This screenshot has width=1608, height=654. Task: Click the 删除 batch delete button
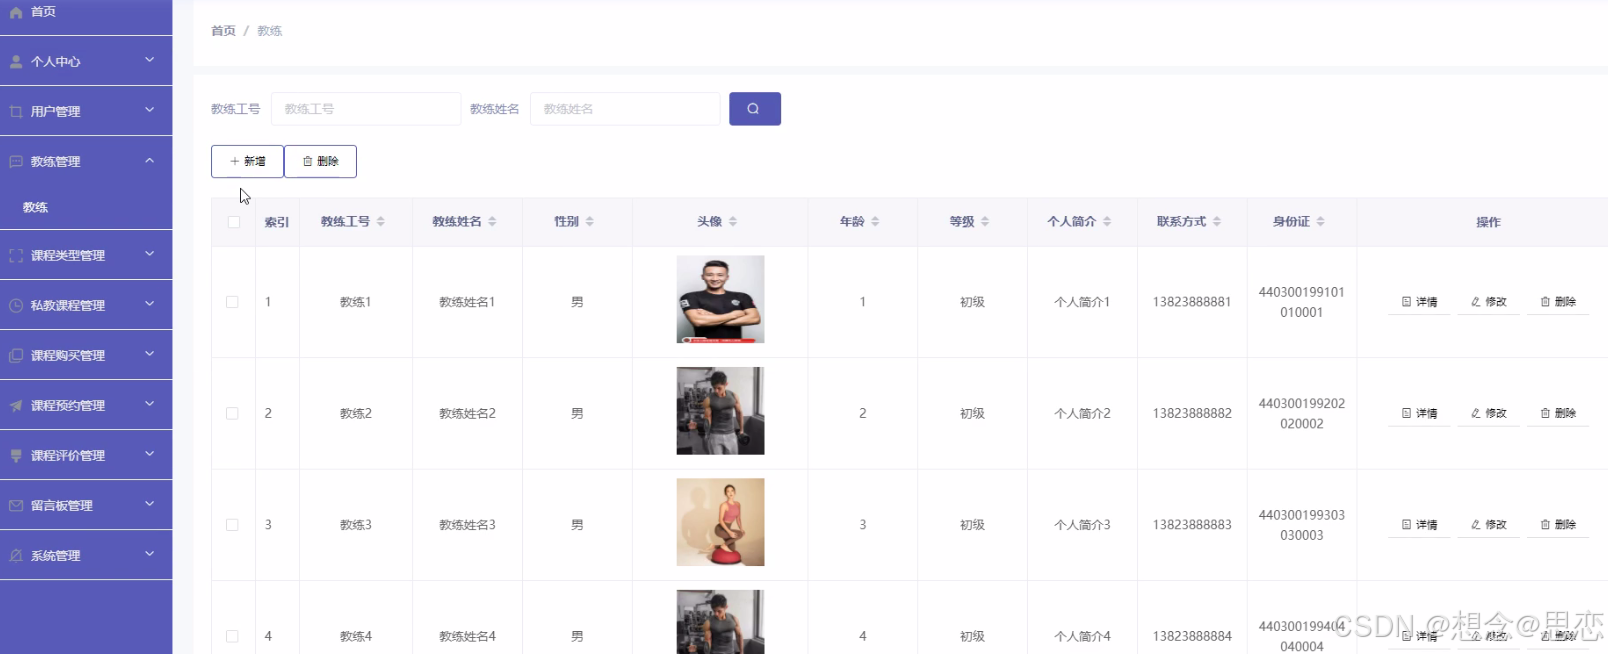click(x=320, y=161)
